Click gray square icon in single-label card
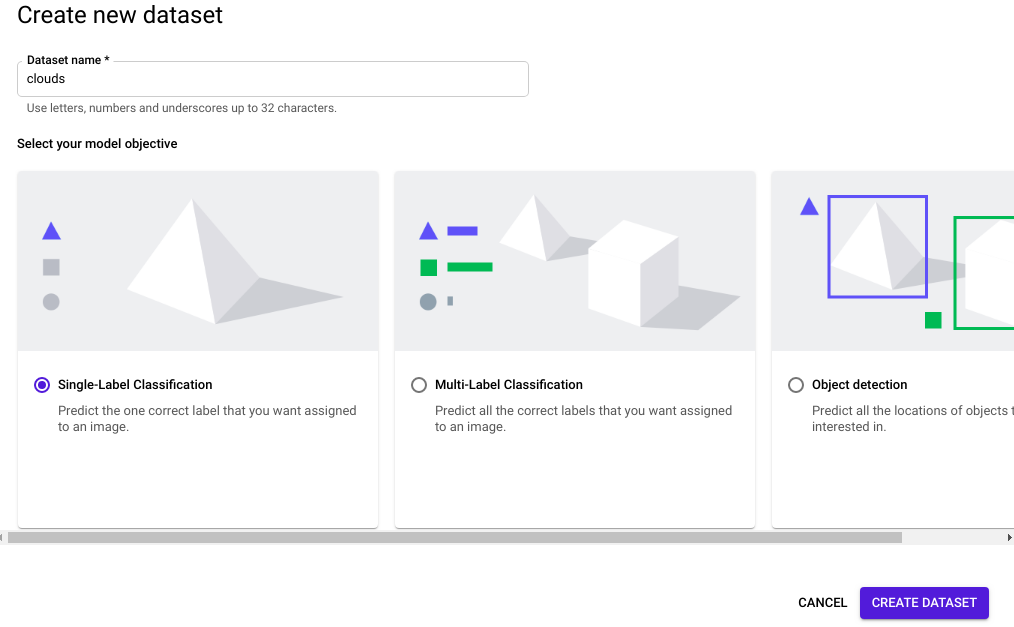This screenshot has height=627, width=1014. [51, 267]
